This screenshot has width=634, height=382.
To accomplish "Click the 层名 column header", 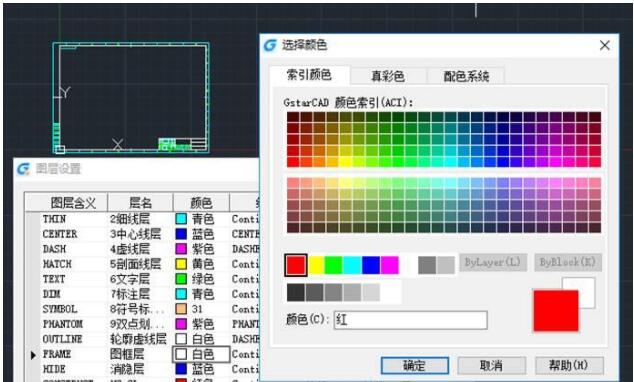I will [140, 202].
